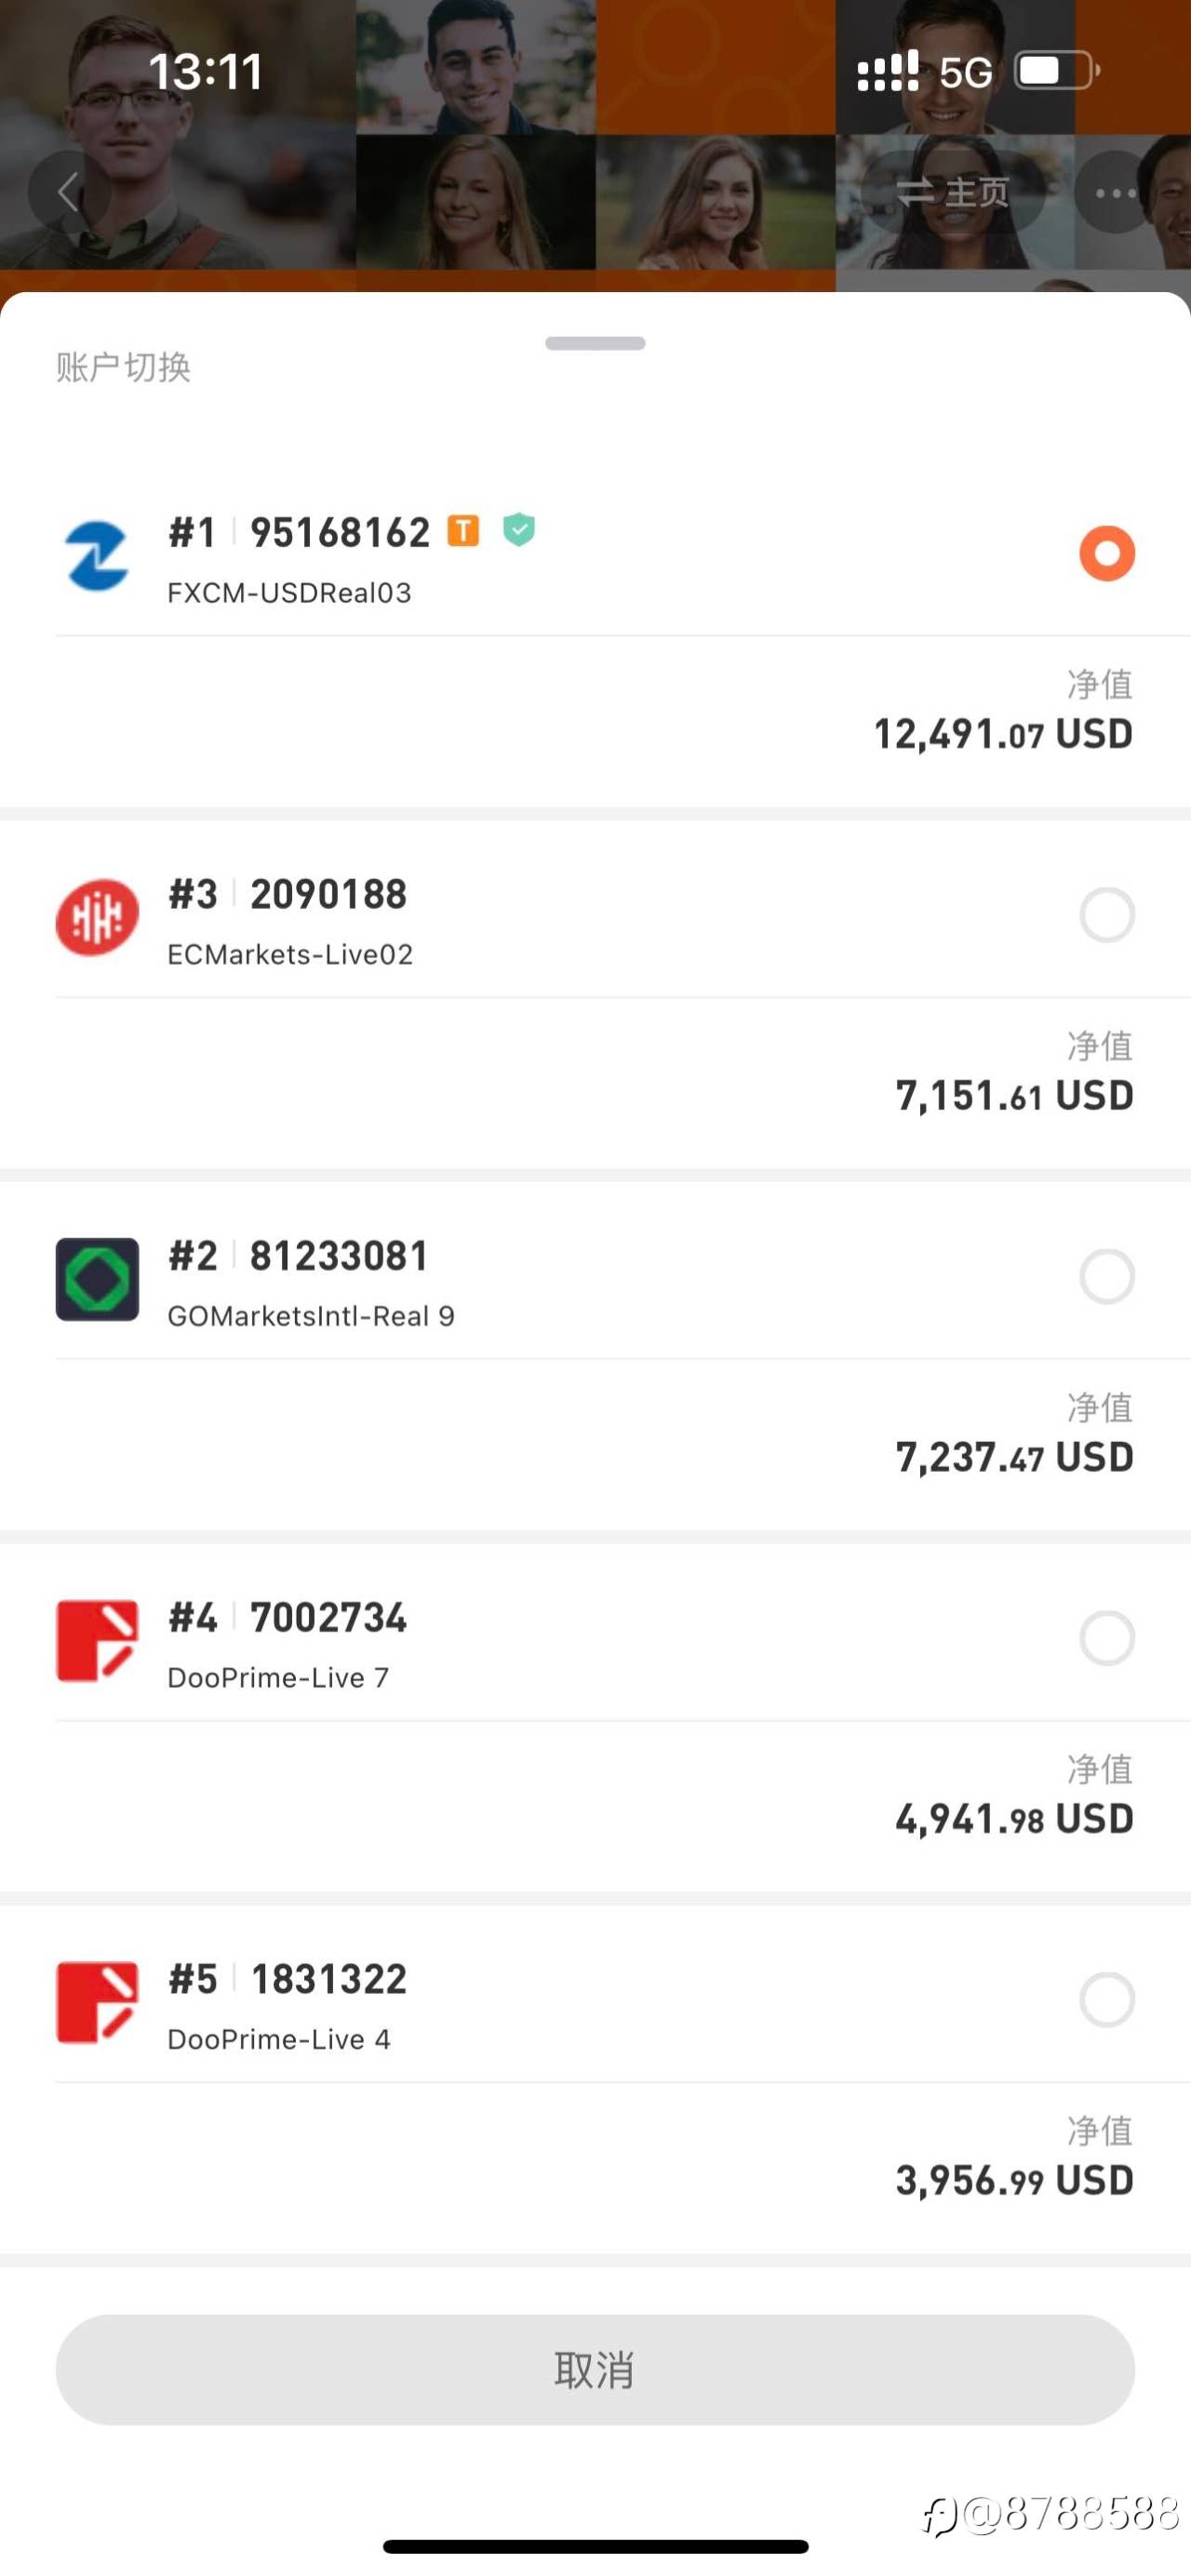Viewport: 1191px width, 2576px height.
Task: Select the GOMarketsIntl-Real 9 radio button
Action: [x=1107, y=1276]
